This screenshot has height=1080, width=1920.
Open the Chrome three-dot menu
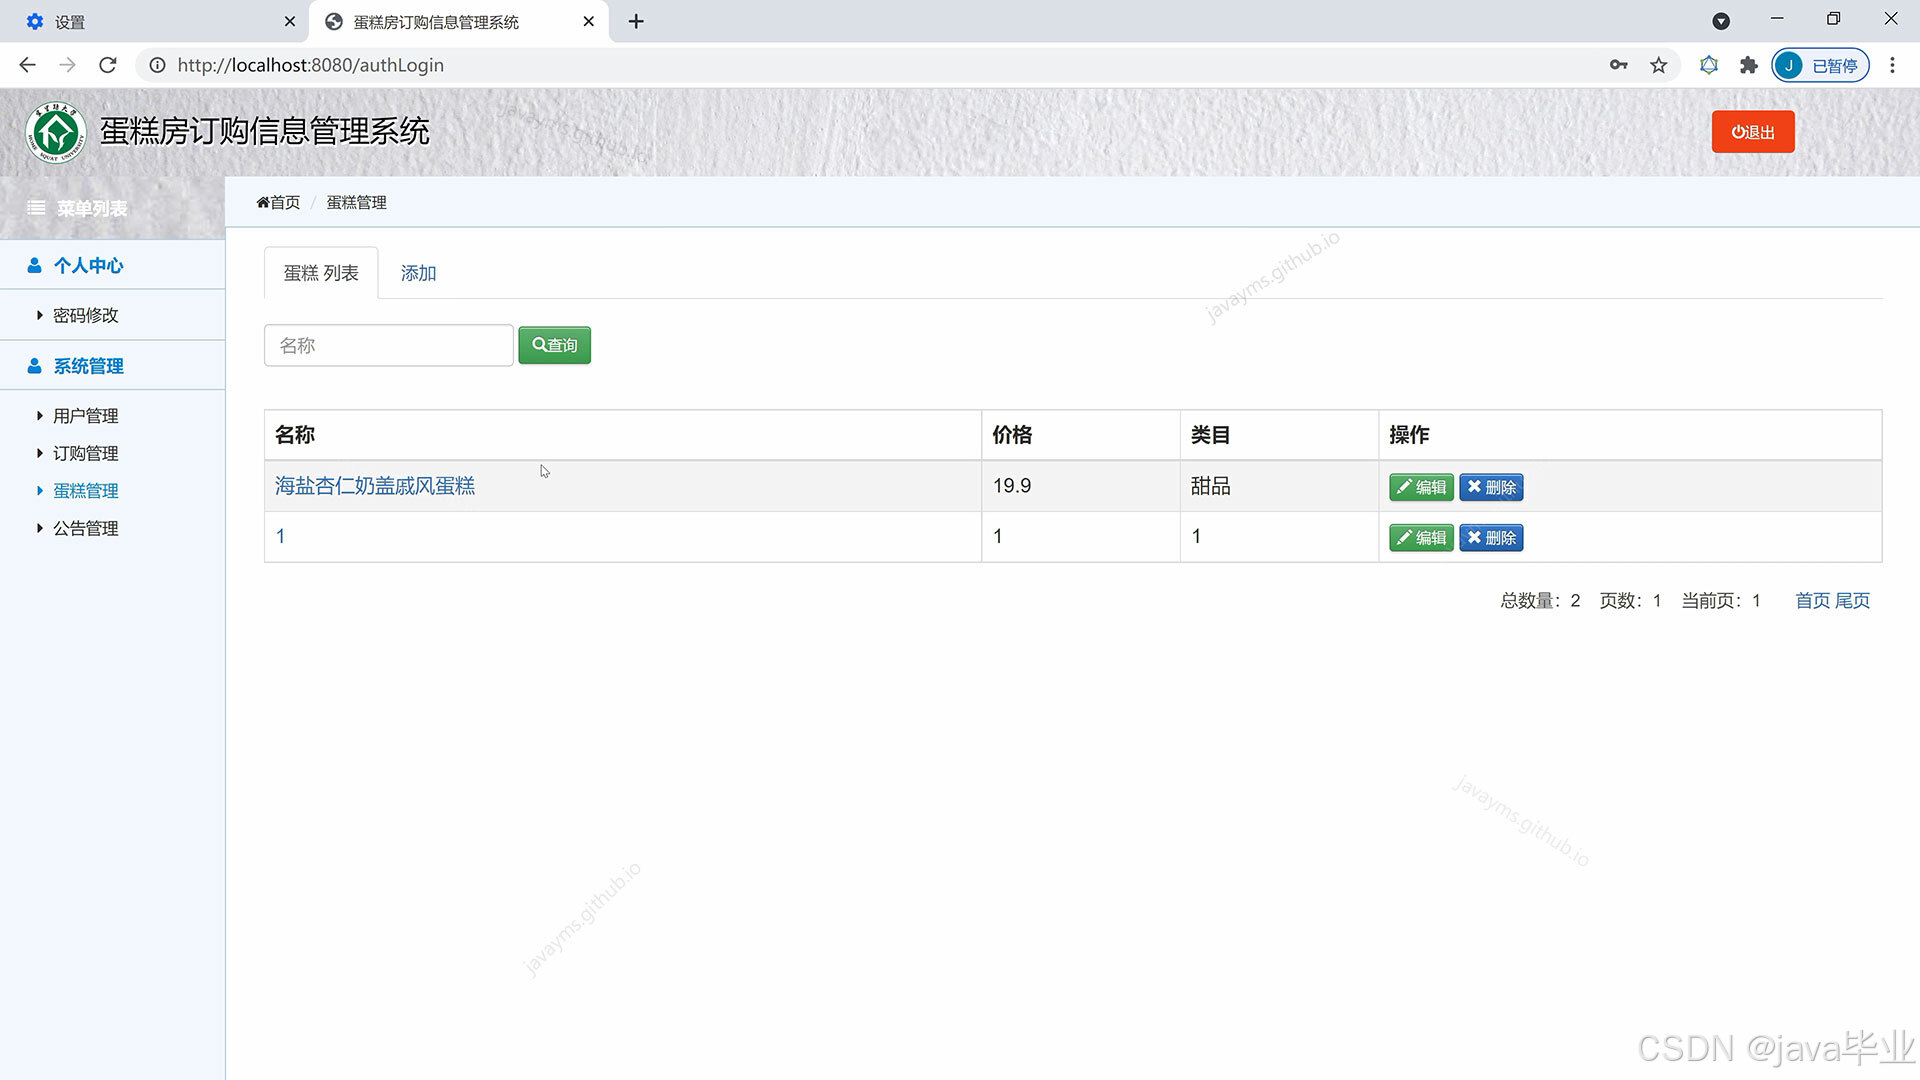[x=1892, y=65]
